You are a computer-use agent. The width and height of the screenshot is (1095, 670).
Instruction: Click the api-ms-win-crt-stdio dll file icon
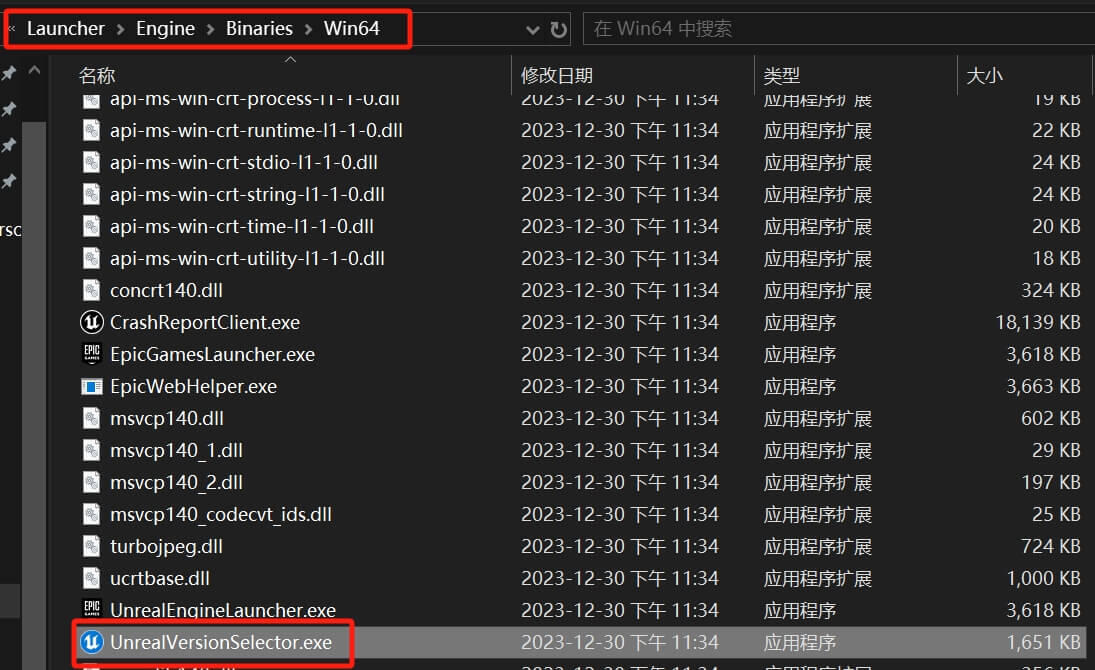pyautogui.click(x=91, y=163)
